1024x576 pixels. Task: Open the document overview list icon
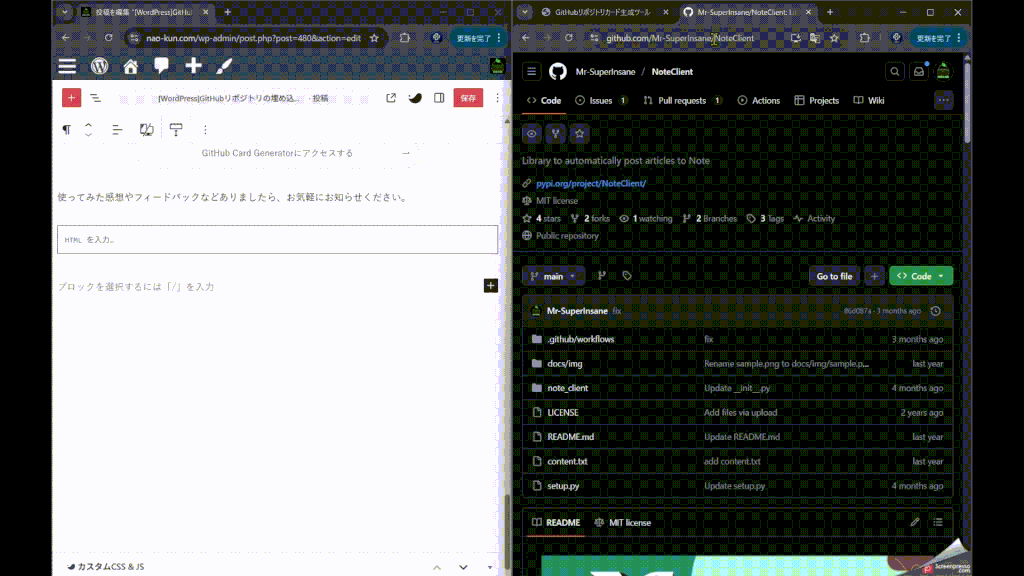[x=95, y=98]
